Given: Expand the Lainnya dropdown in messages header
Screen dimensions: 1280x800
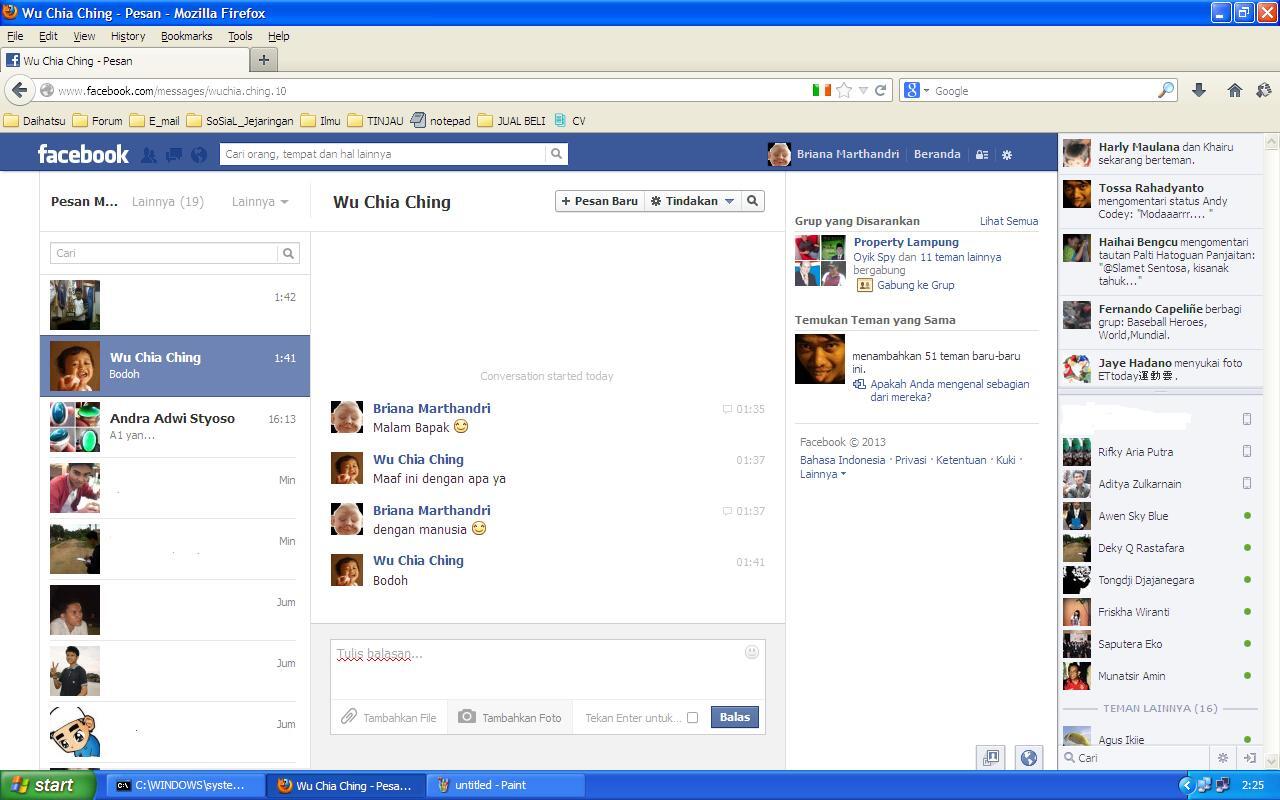Looking at the screenshot, I should coord(260,201).
